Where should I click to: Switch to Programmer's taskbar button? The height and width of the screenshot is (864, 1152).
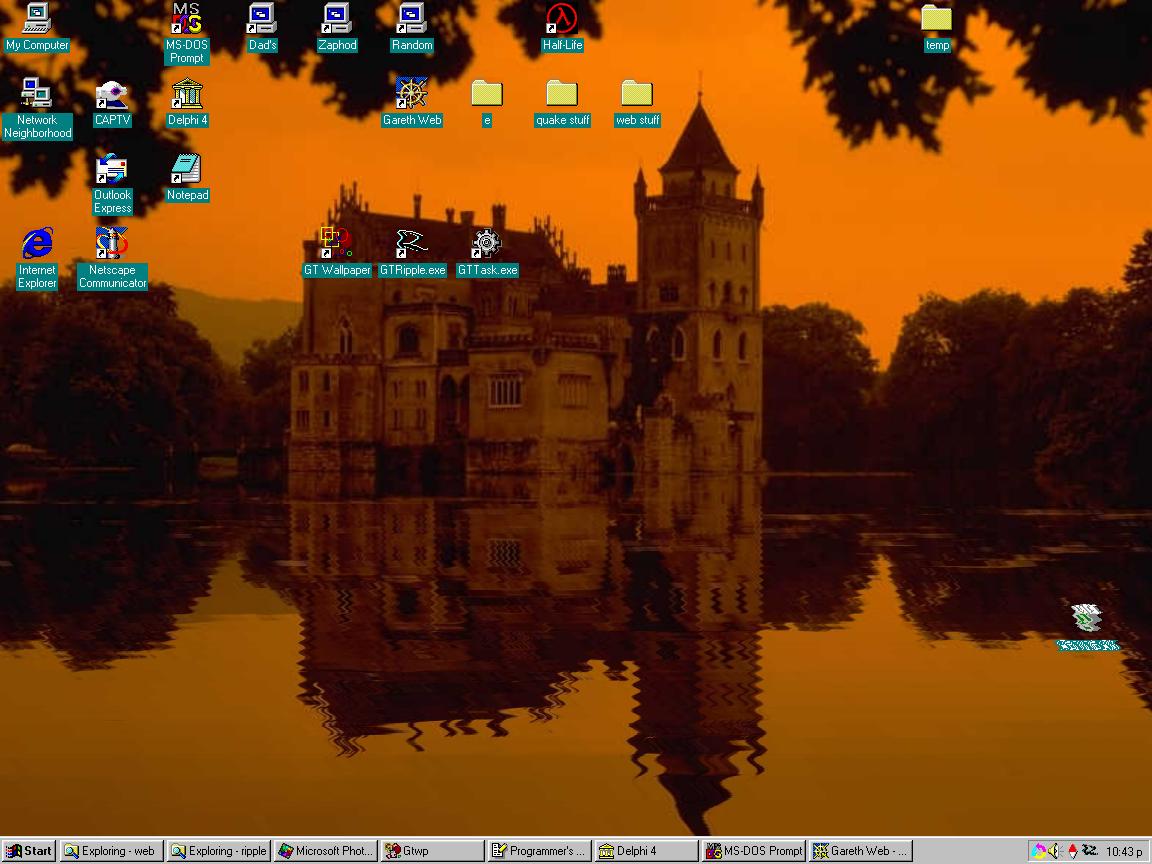[540, 852]
